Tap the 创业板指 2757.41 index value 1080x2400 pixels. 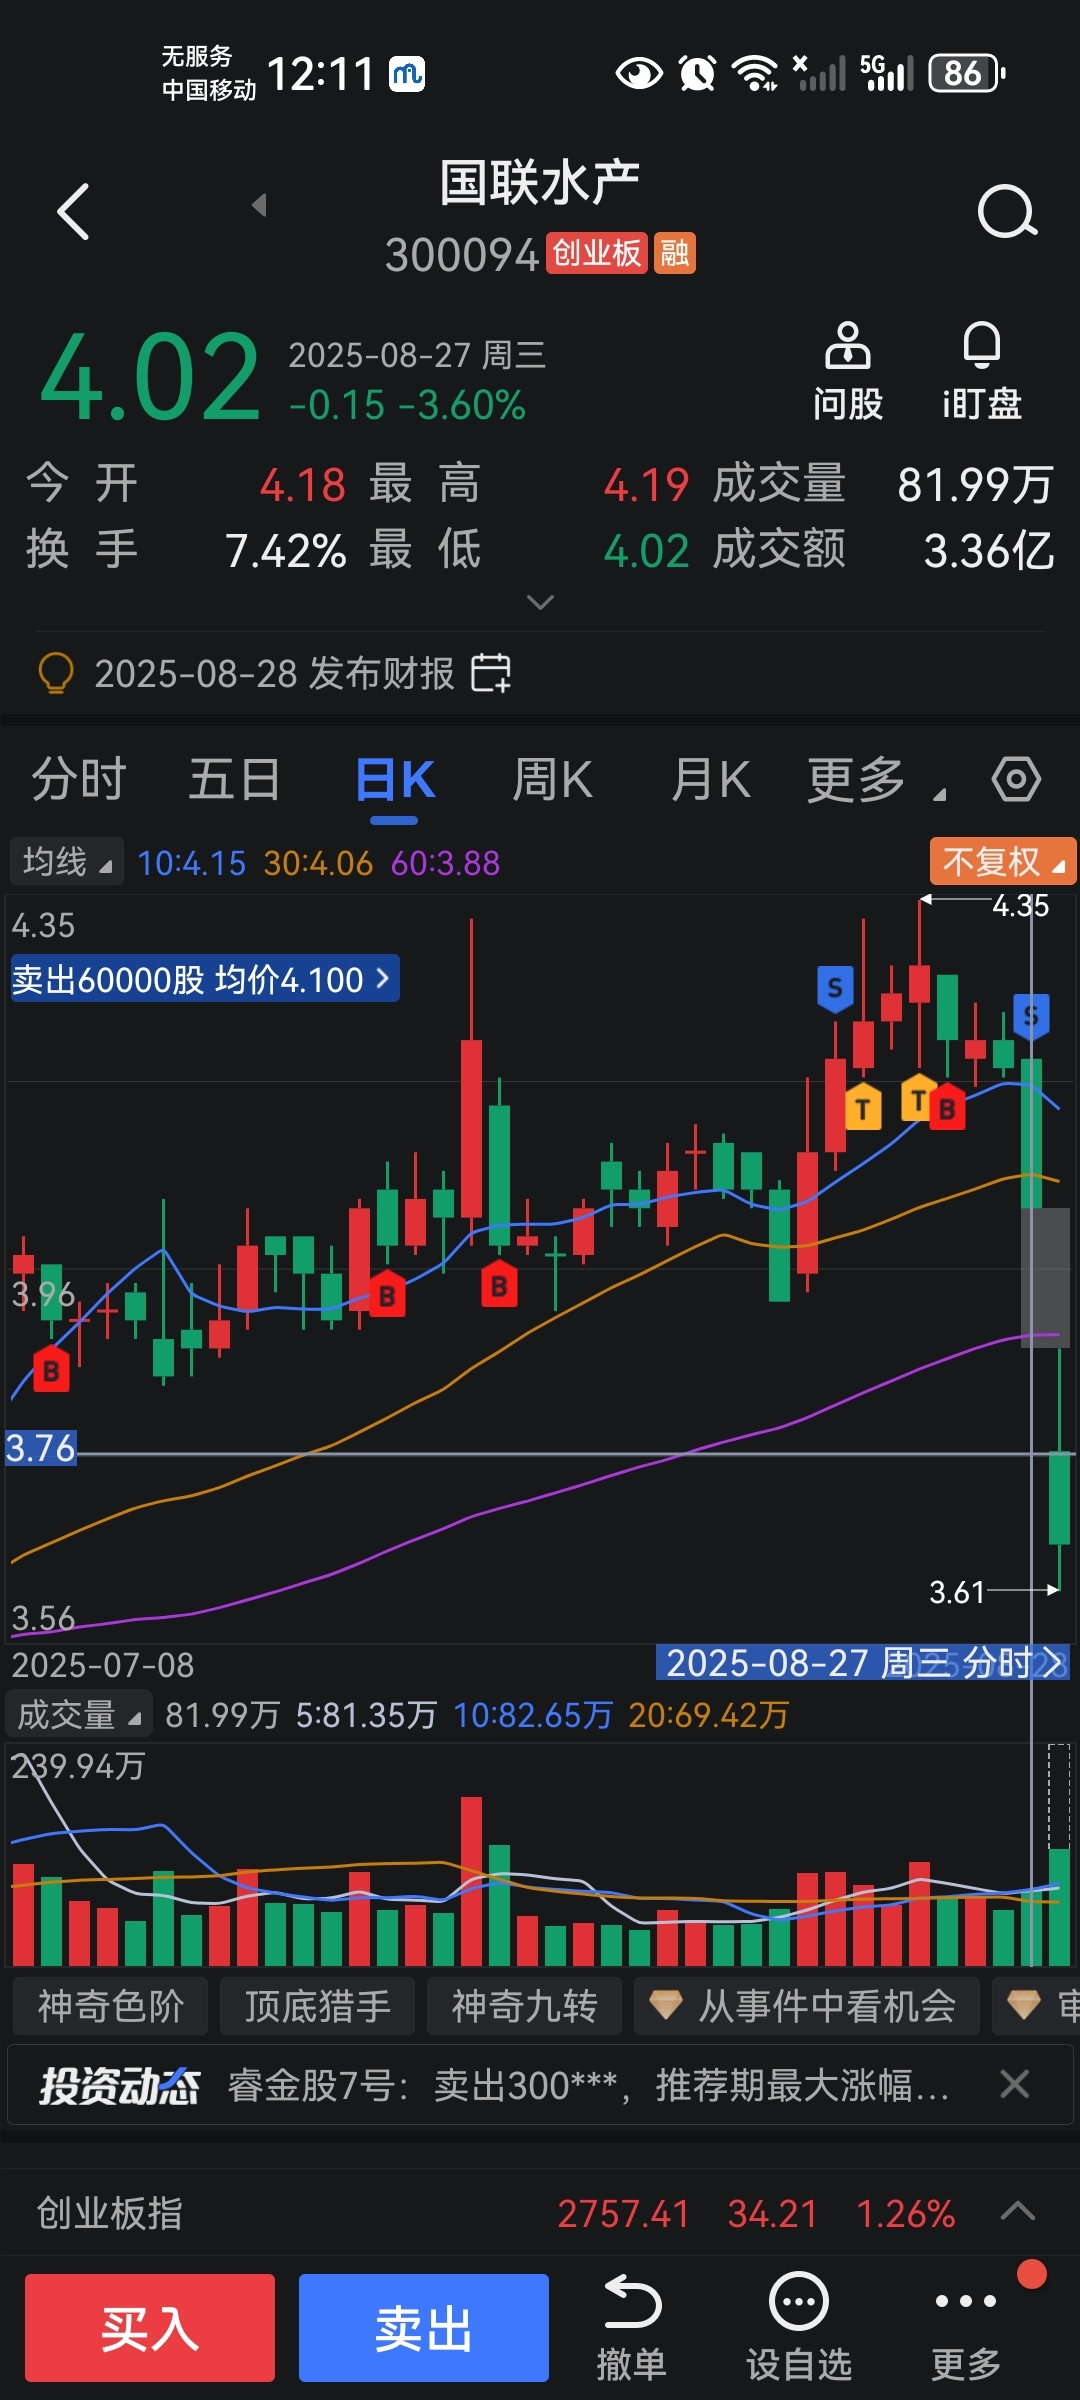623,2213
